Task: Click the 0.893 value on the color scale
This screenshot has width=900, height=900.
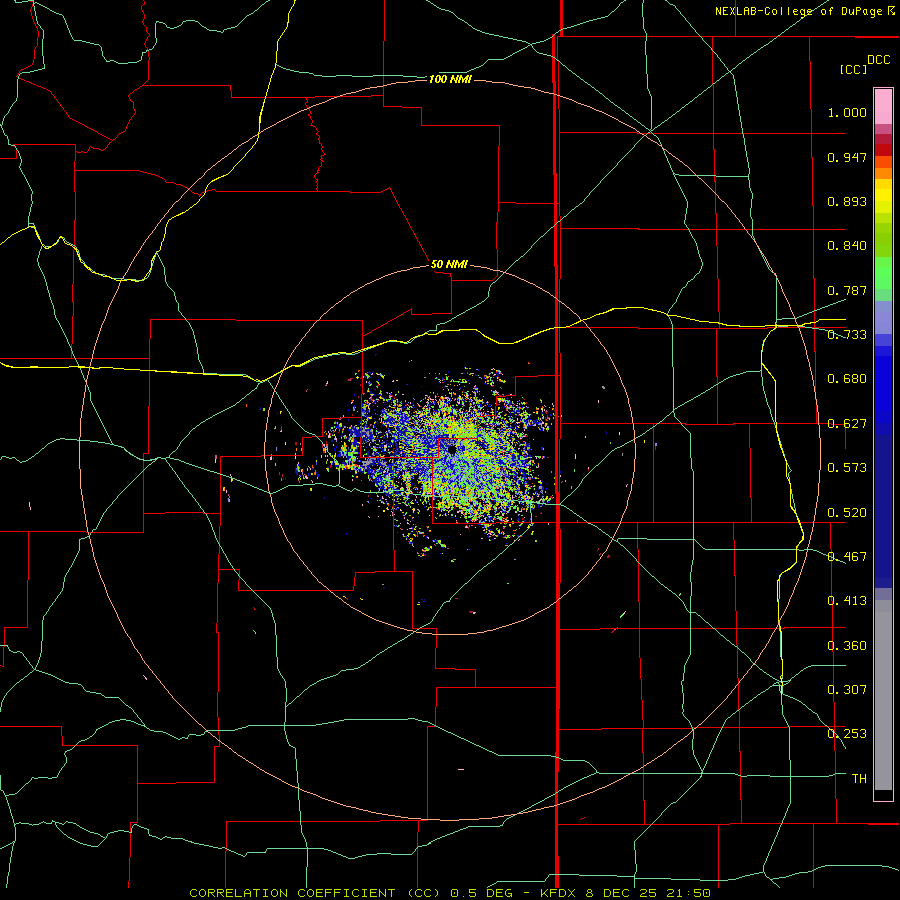Action: 847,201
